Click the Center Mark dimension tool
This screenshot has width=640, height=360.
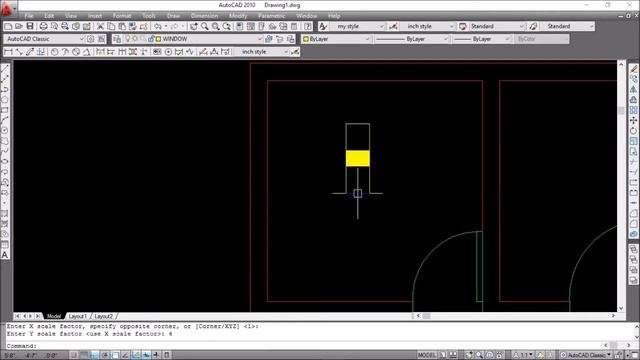tap(168, 52)
